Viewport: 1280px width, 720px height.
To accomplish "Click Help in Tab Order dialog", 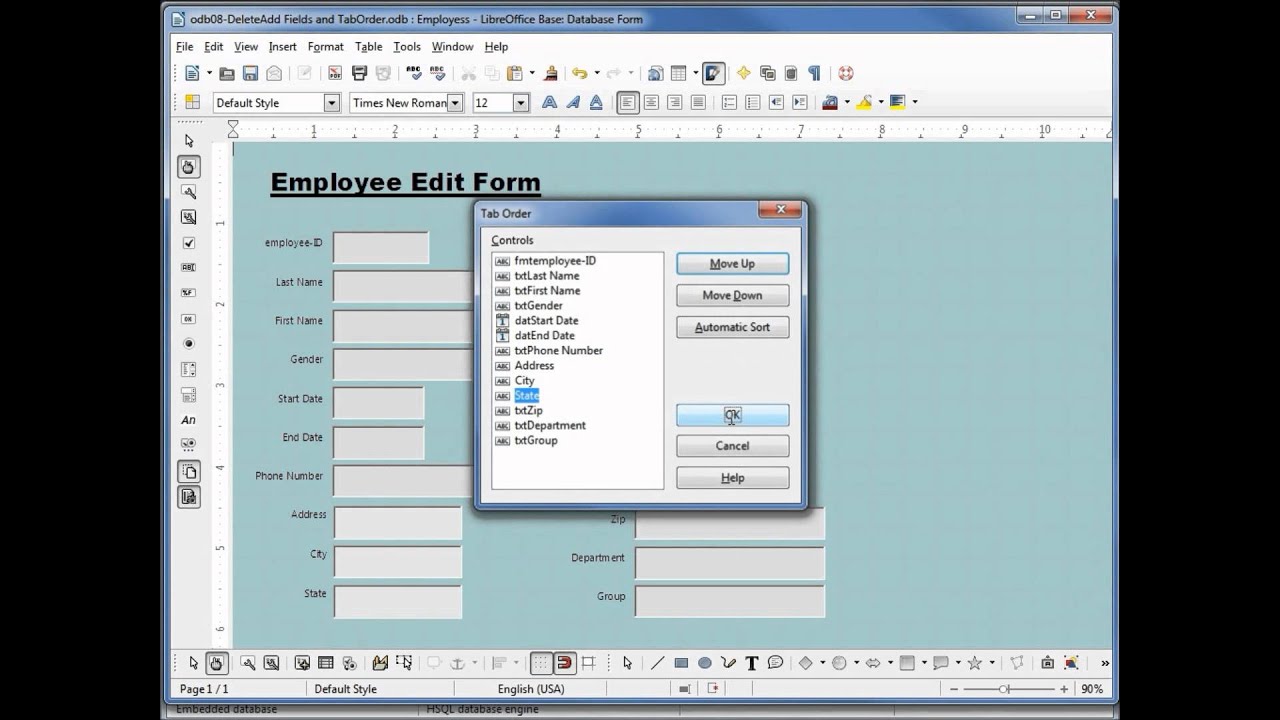I will [732, 478].
